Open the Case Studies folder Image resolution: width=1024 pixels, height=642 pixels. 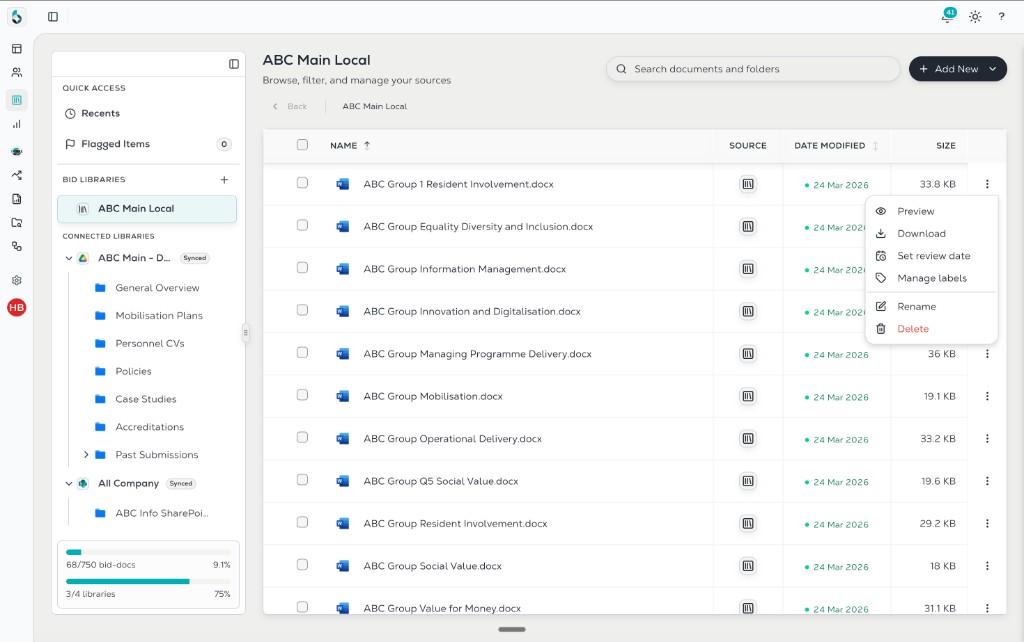pyautogui.click(x=147, y=399)
